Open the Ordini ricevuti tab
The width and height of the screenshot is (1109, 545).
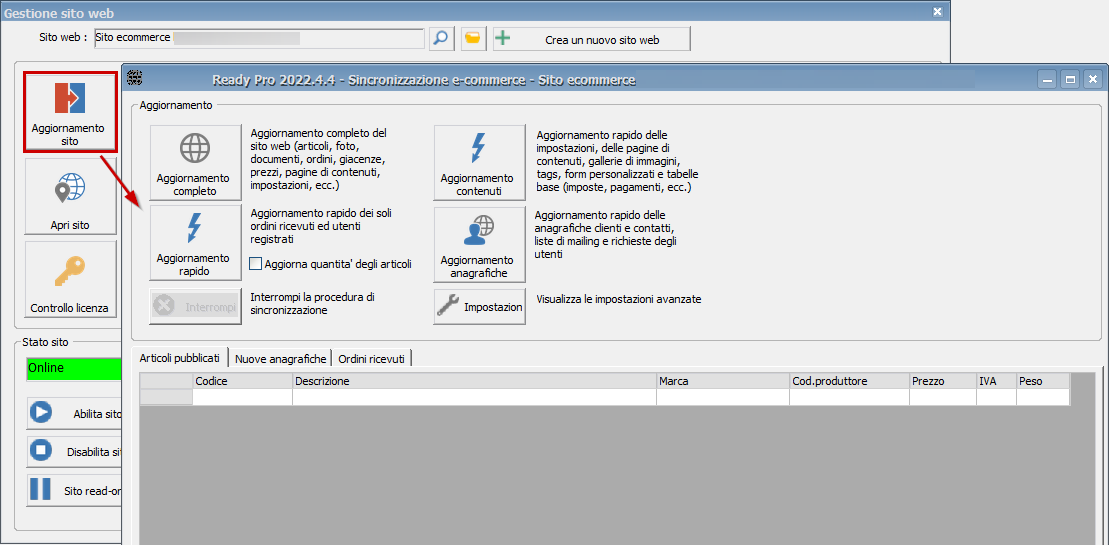pos(371,358)
